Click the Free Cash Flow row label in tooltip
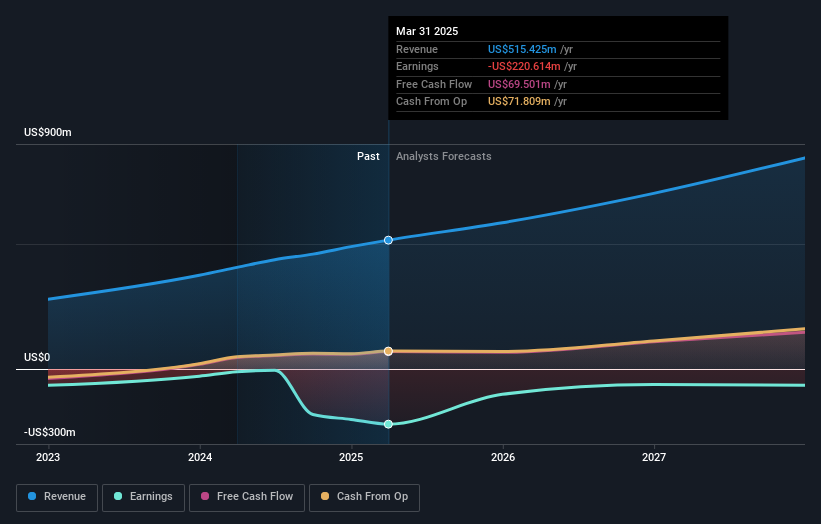 pos(434,84)
